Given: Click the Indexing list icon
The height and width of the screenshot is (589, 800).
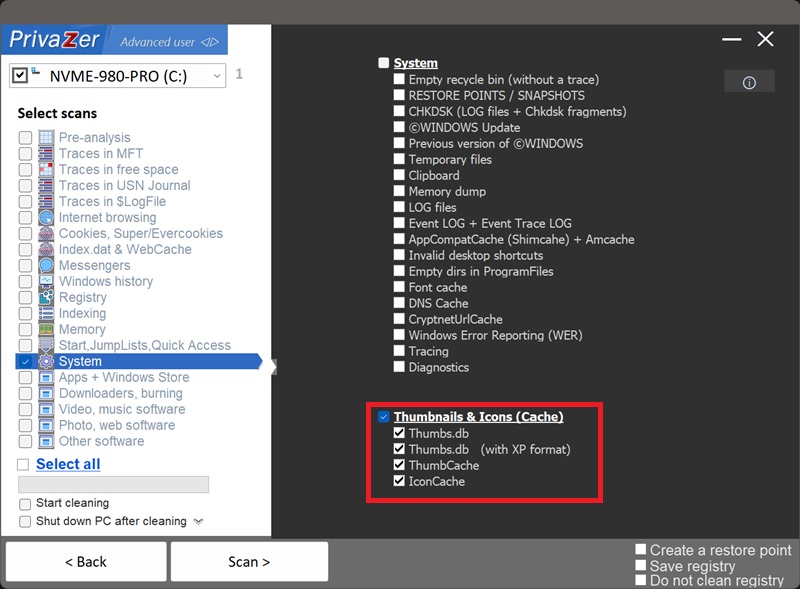Looking at the screenshot, I should coord(46,313).
